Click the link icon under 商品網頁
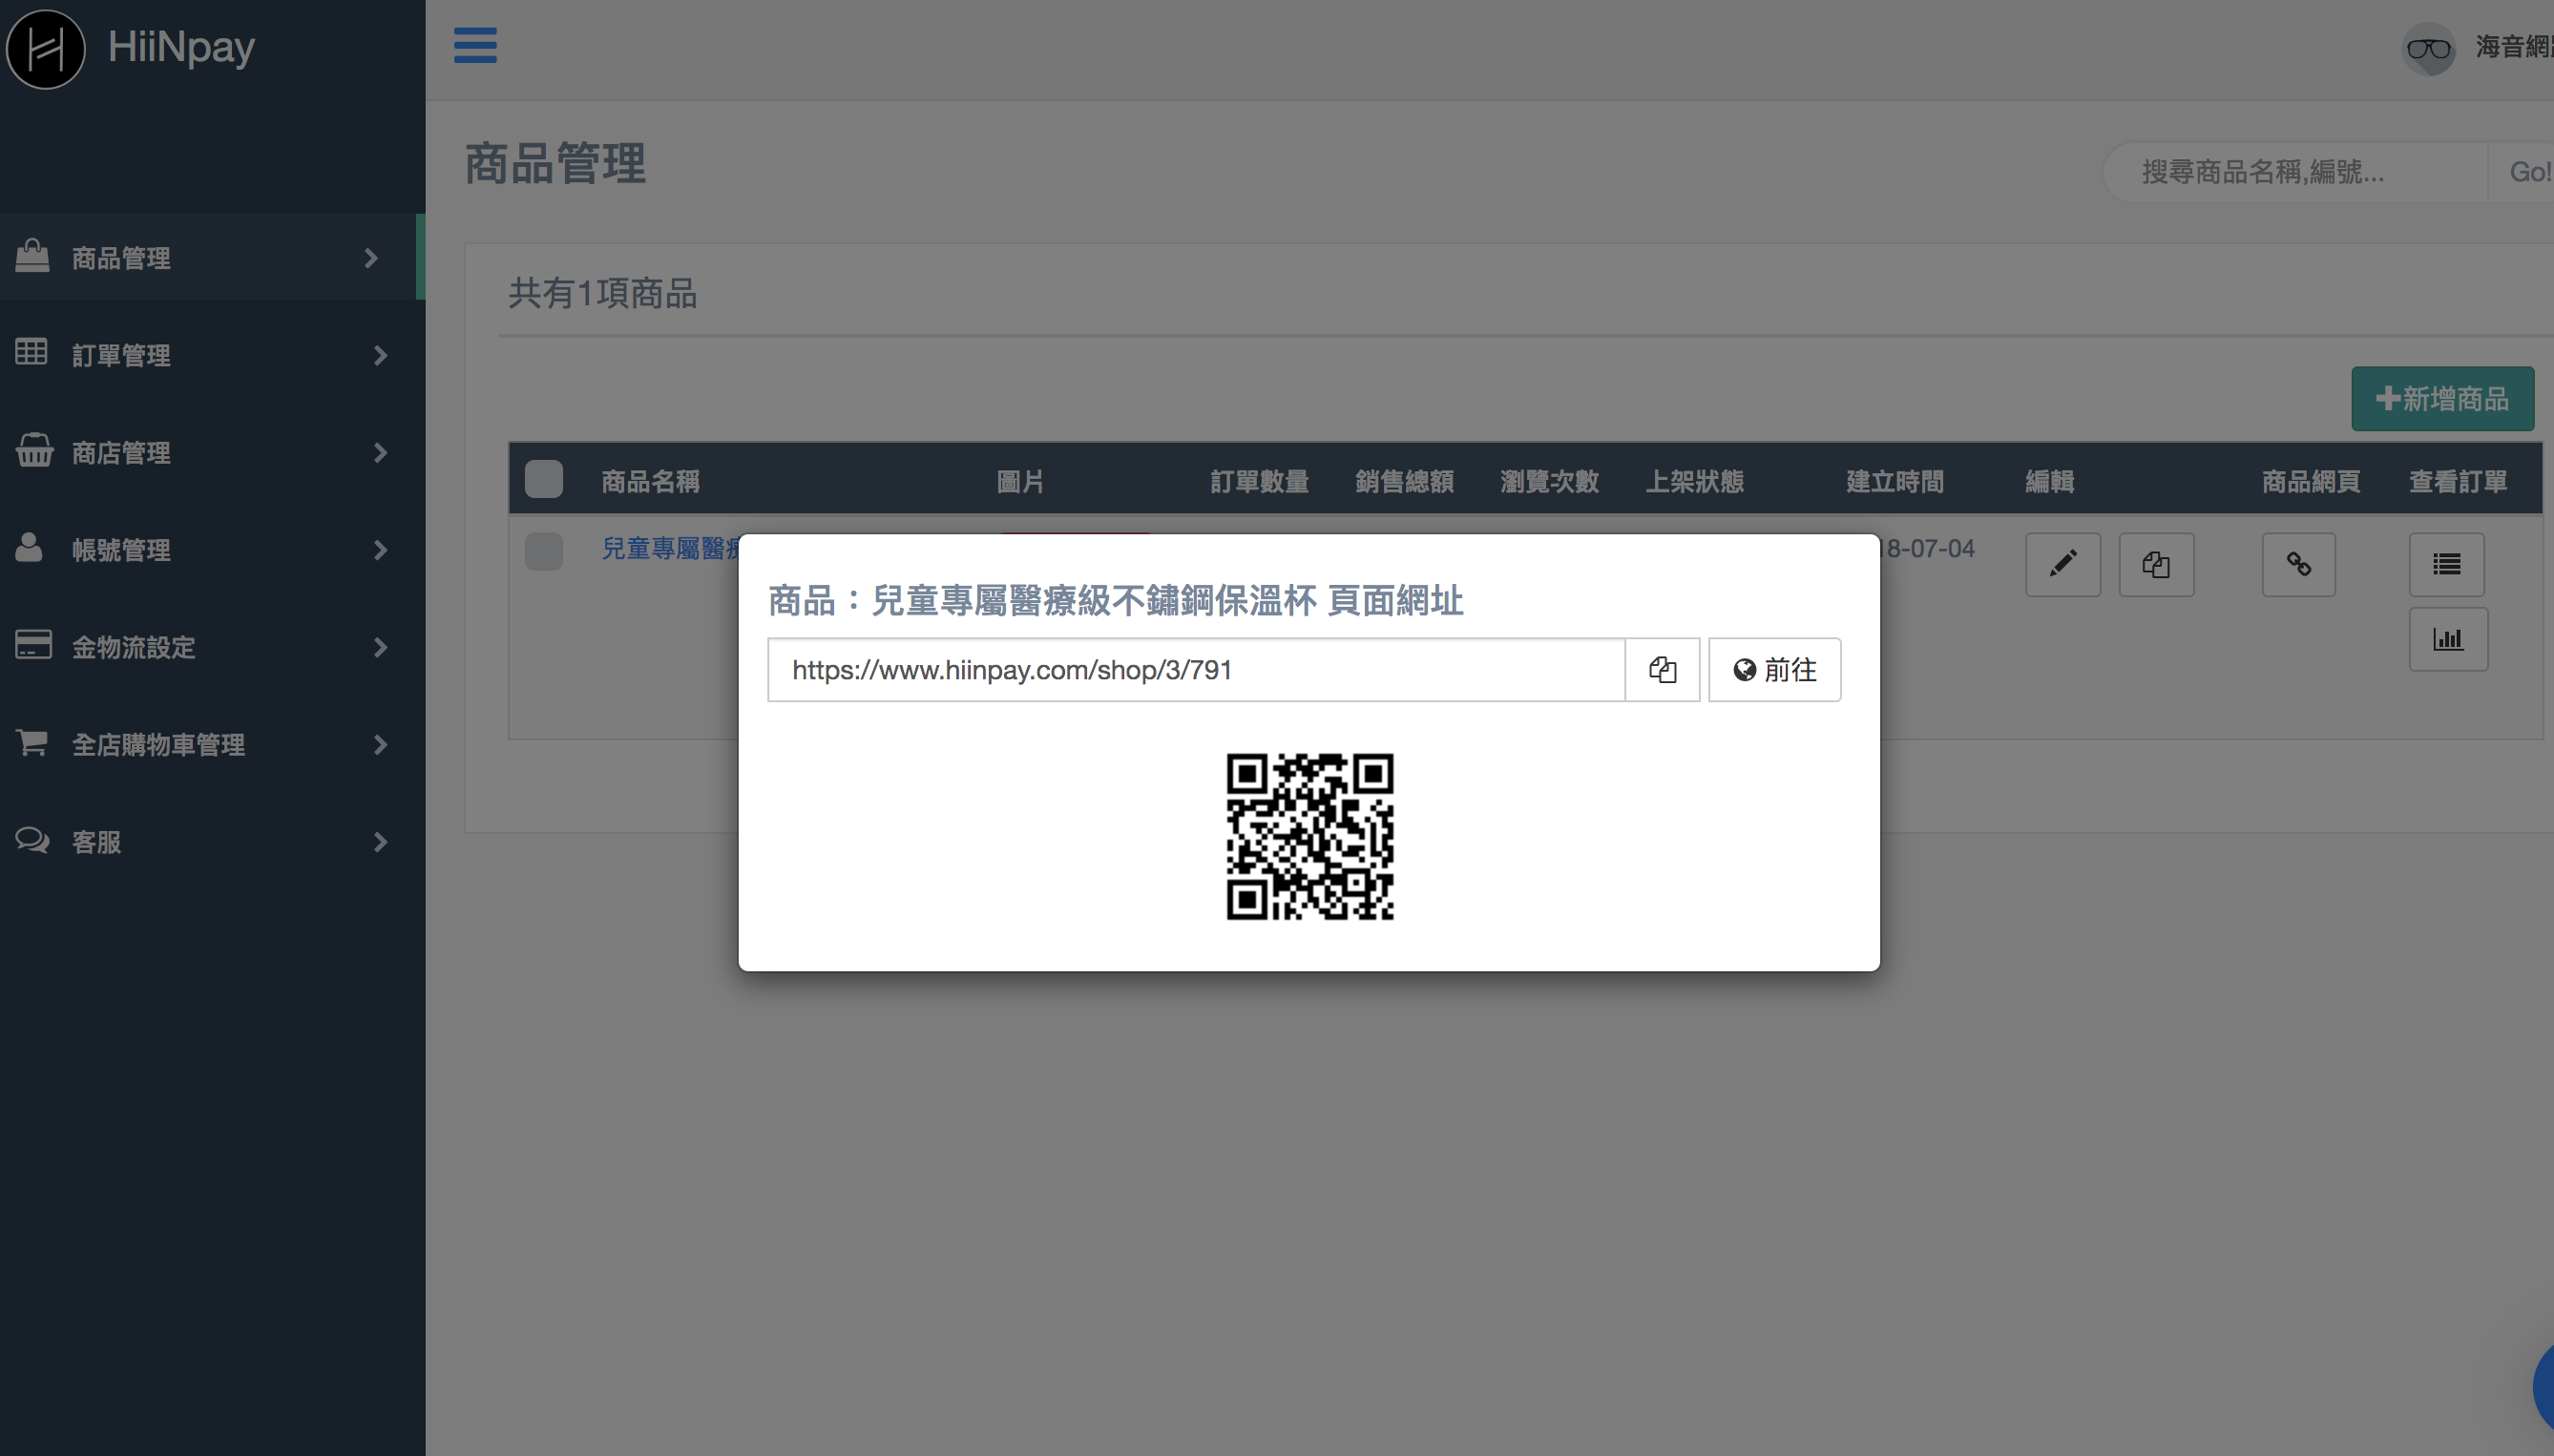 (2299, 564)
